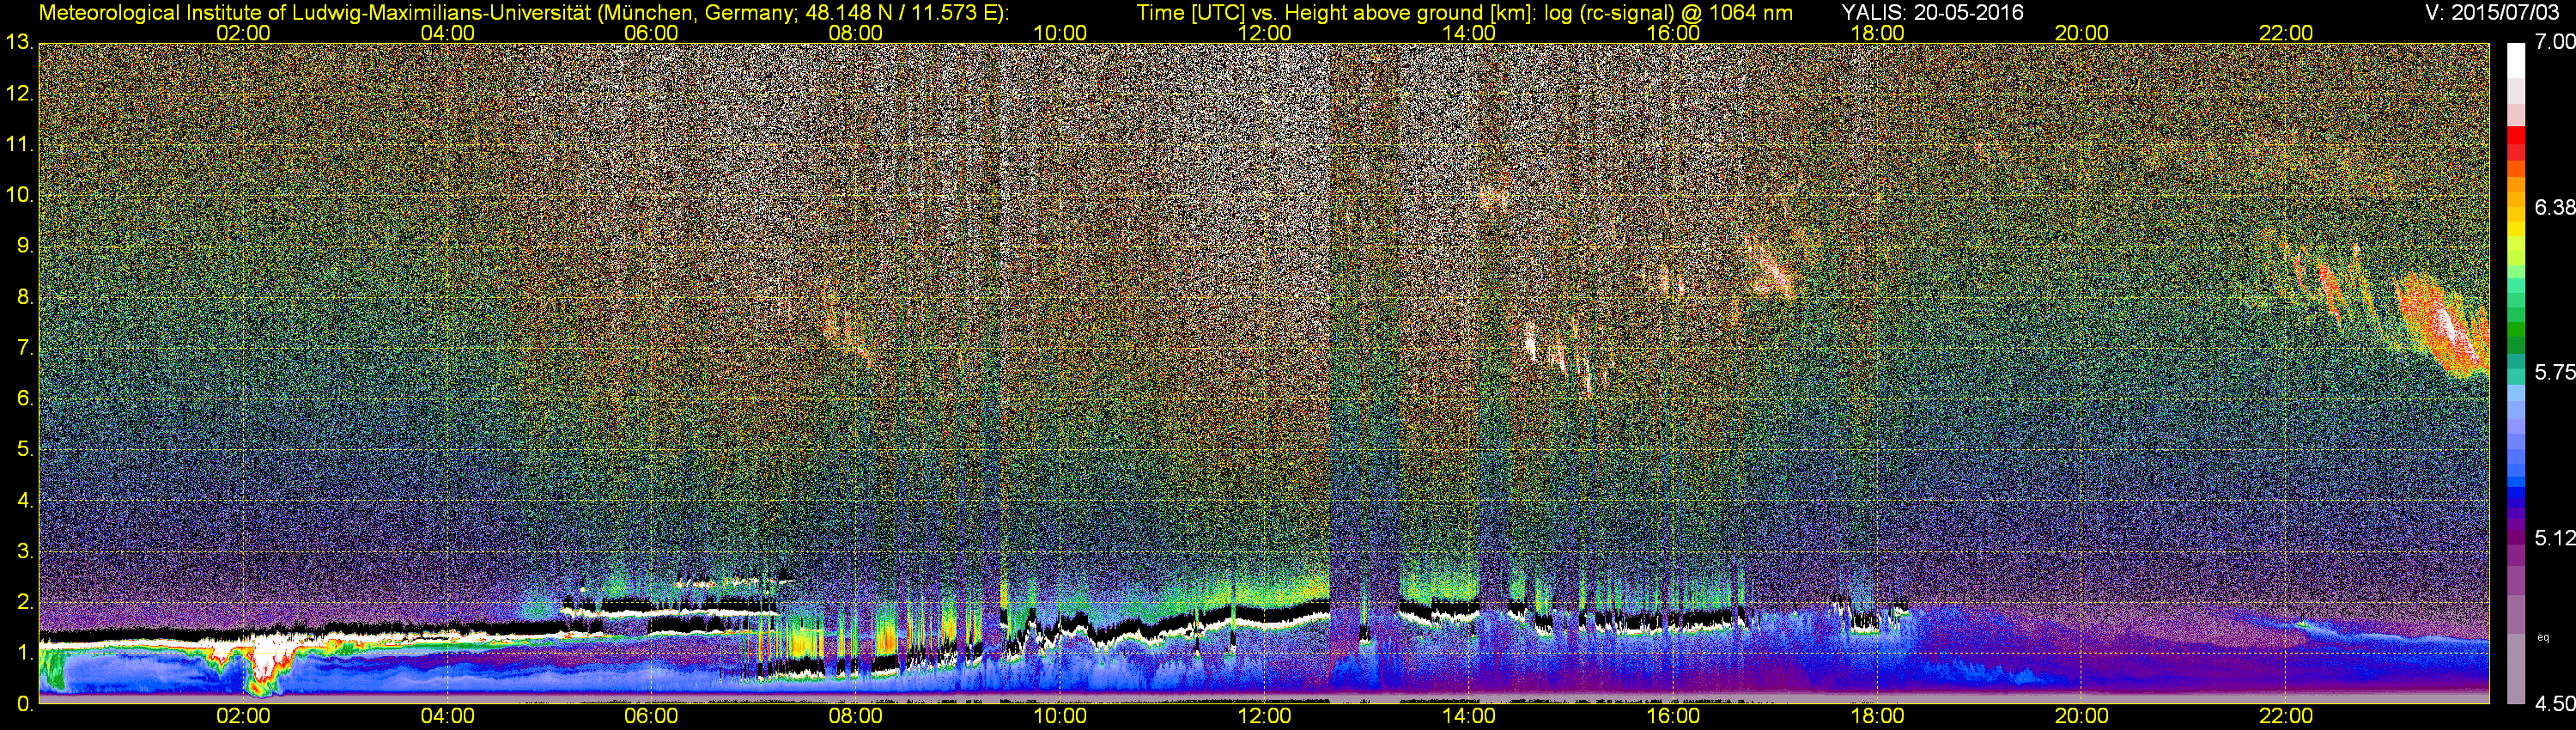
Task: Click the white top segment of the color bar
Action: 2516,60
